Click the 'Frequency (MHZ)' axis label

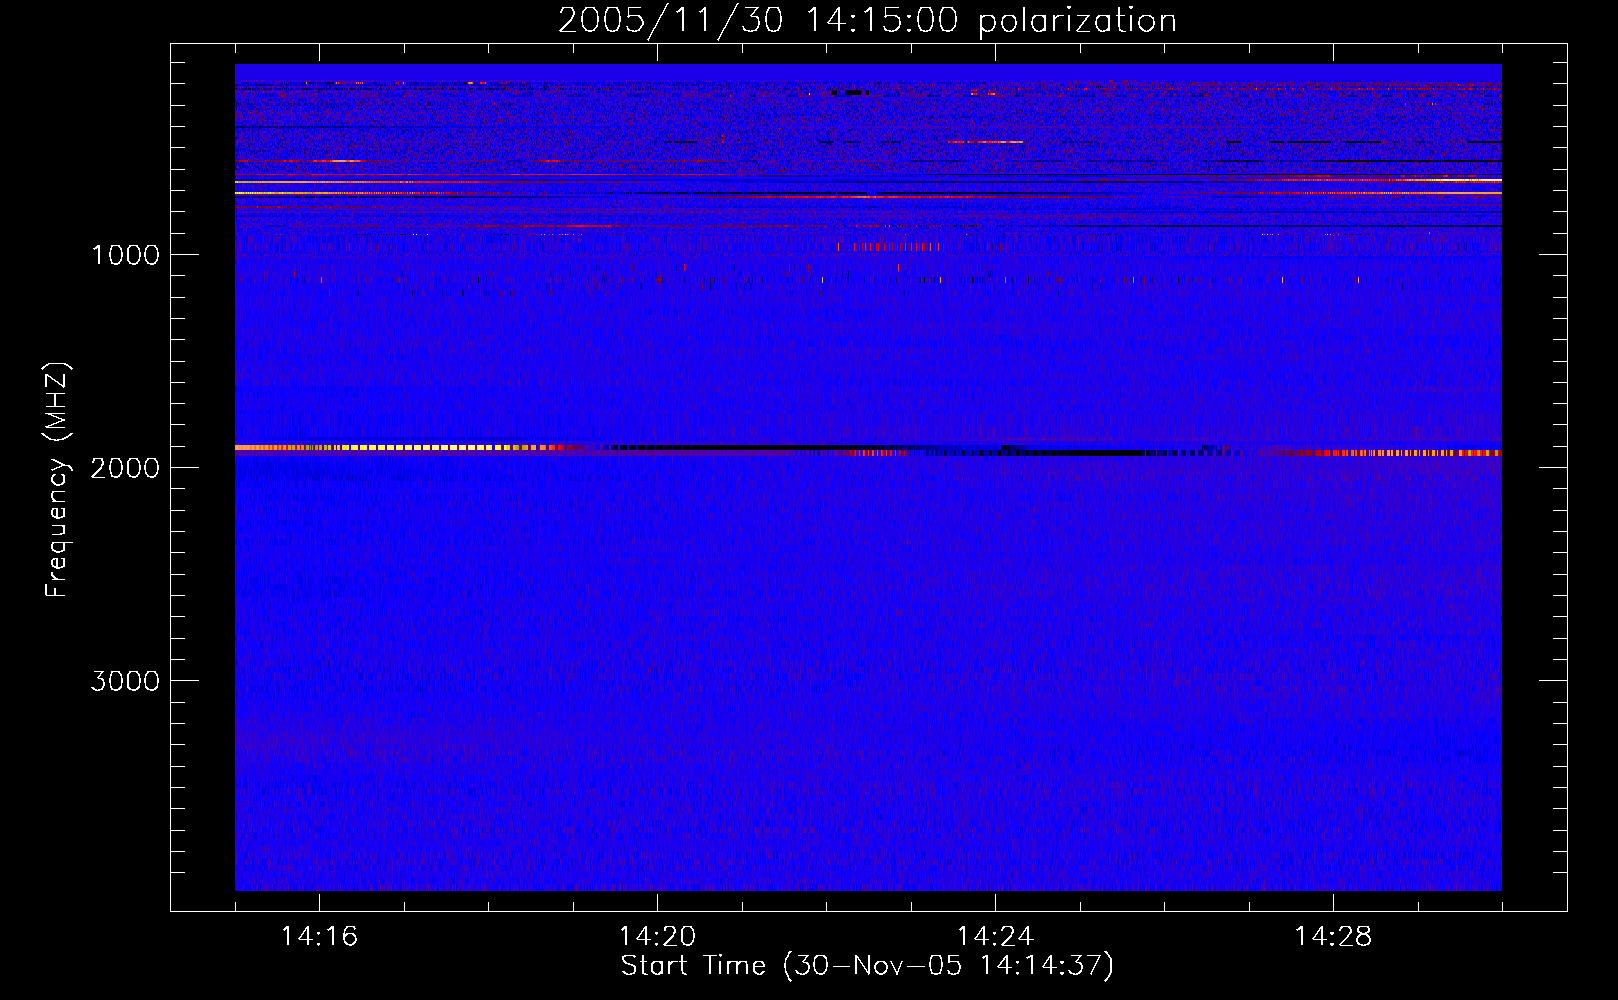[58, 479]
